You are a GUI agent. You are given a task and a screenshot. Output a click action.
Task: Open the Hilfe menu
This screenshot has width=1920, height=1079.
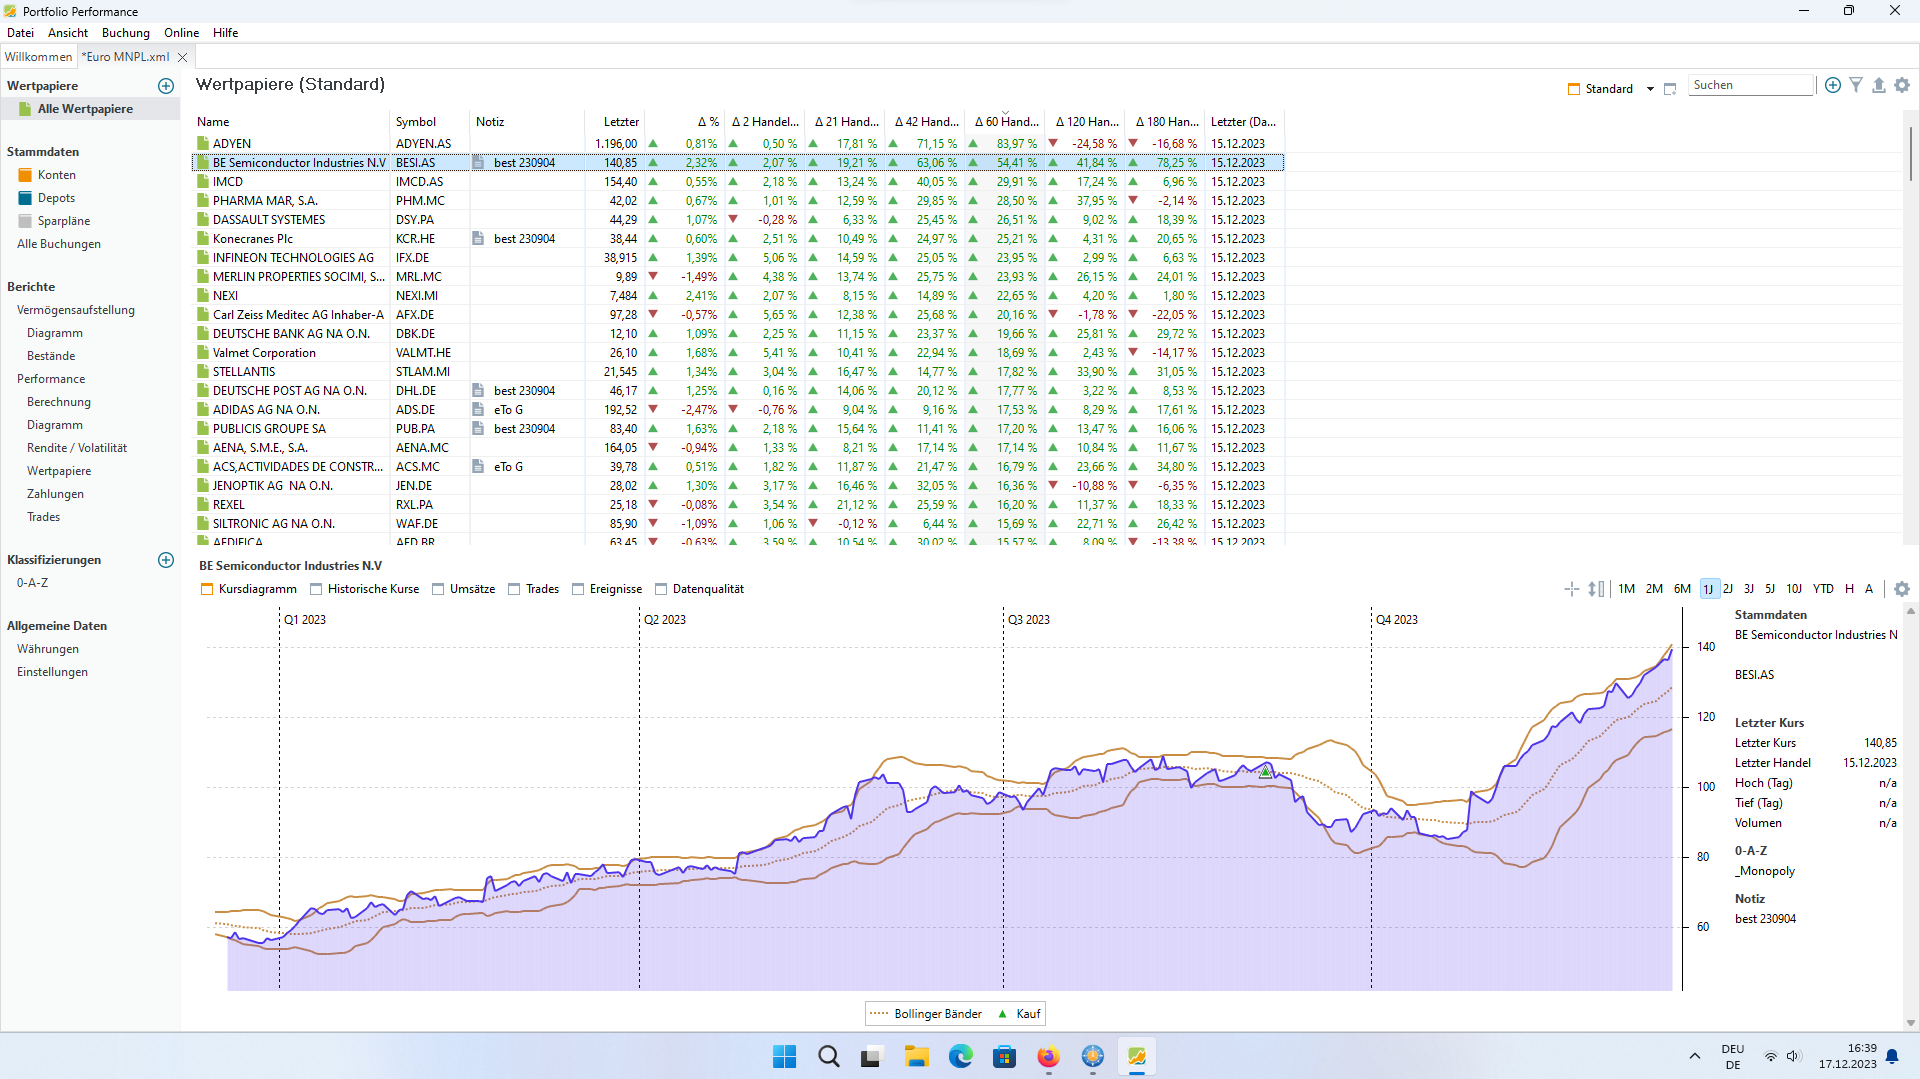[226, 33]
